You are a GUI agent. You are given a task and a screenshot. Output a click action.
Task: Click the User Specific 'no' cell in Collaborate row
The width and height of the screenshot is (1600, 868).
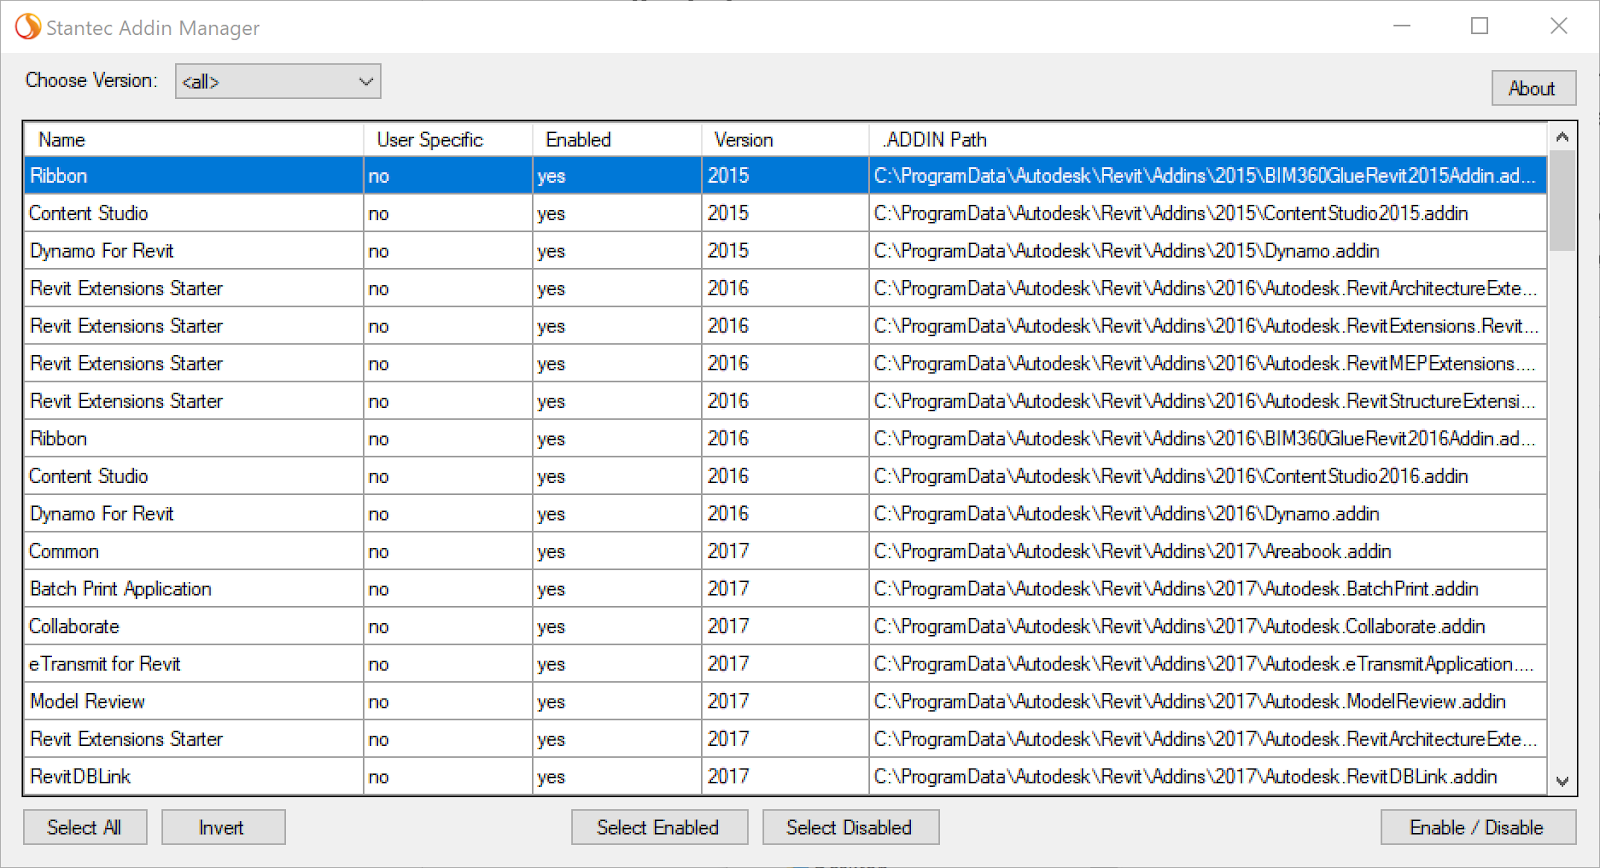pyautogui.click(x=448, y=626)
